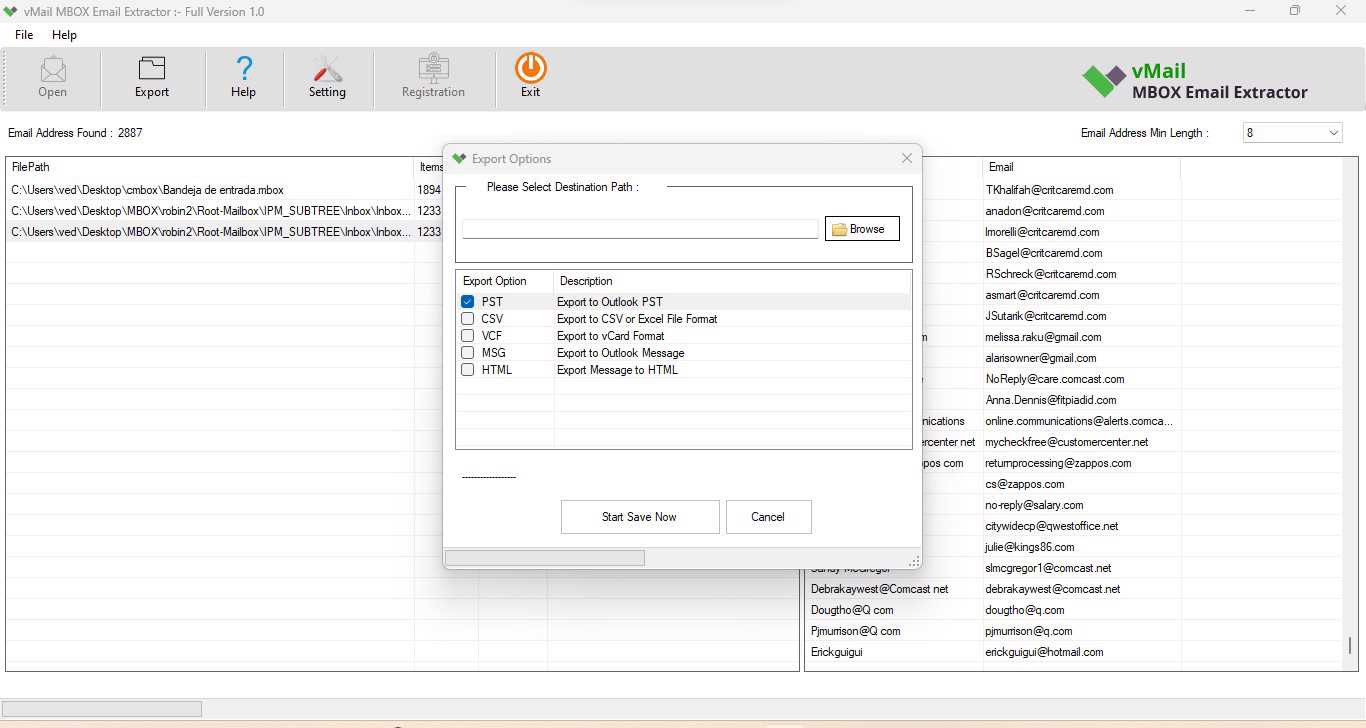Open the Setting tools icon

point(327,77)
